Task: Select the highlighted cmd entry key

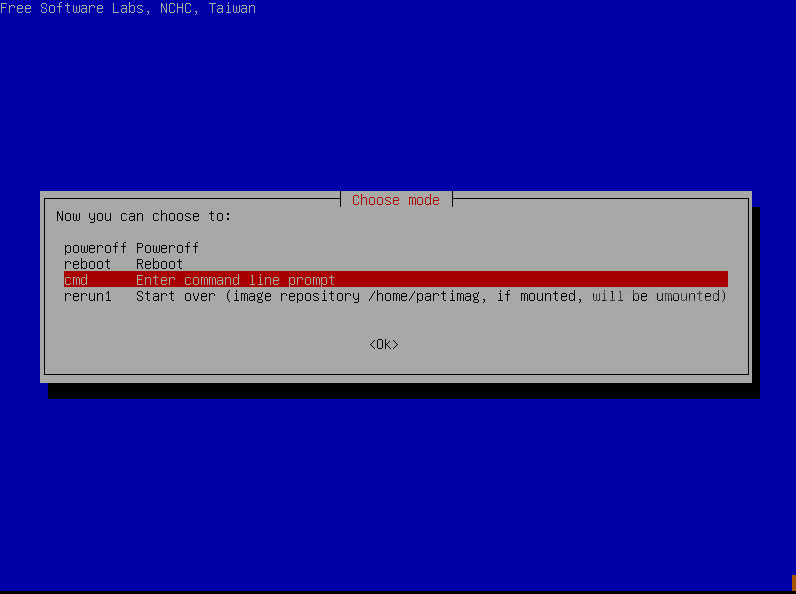Action: (x=76, y=280)
